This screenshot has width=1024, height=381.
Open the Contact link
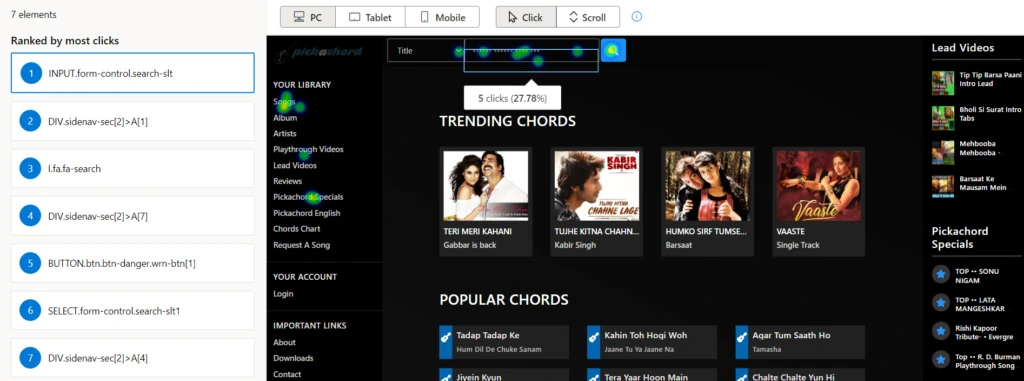coord(287,374)
